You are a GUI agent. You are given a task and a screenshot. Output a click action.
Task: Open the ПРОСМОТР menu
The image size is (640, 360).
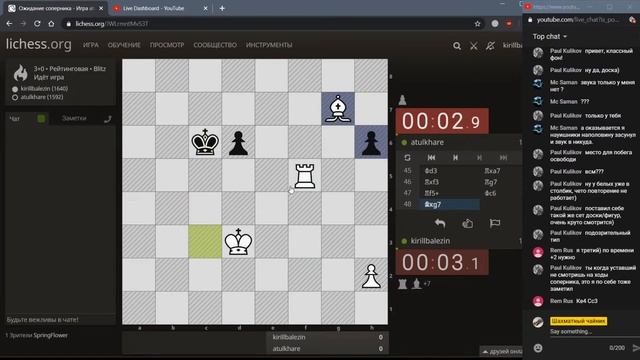(167, 45)
